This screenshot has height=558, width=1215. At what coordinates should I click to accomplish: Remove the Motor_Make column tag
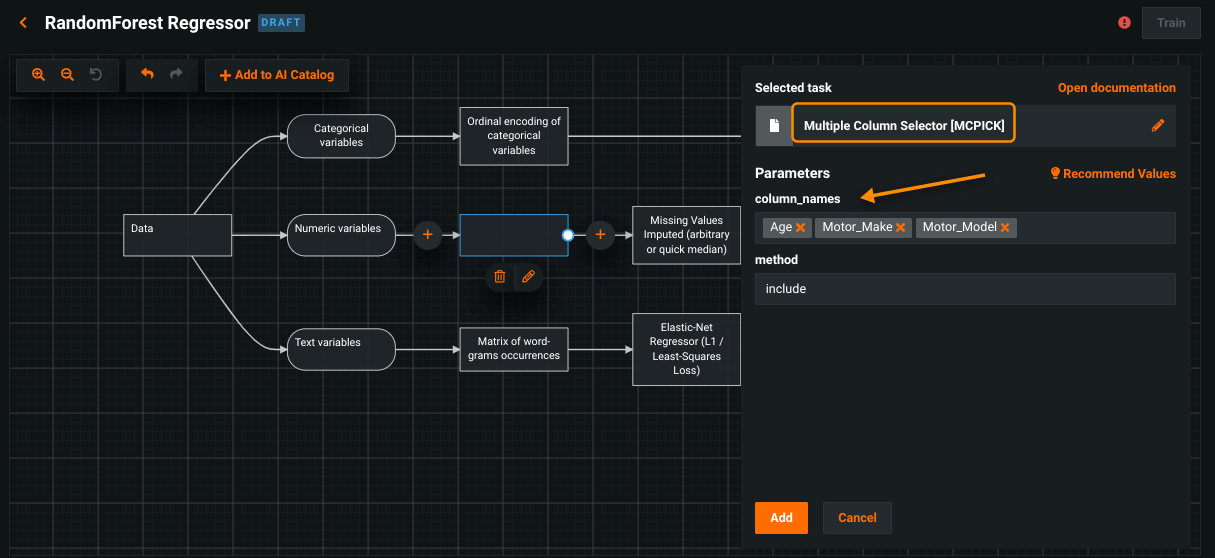[x=901, y=228]
